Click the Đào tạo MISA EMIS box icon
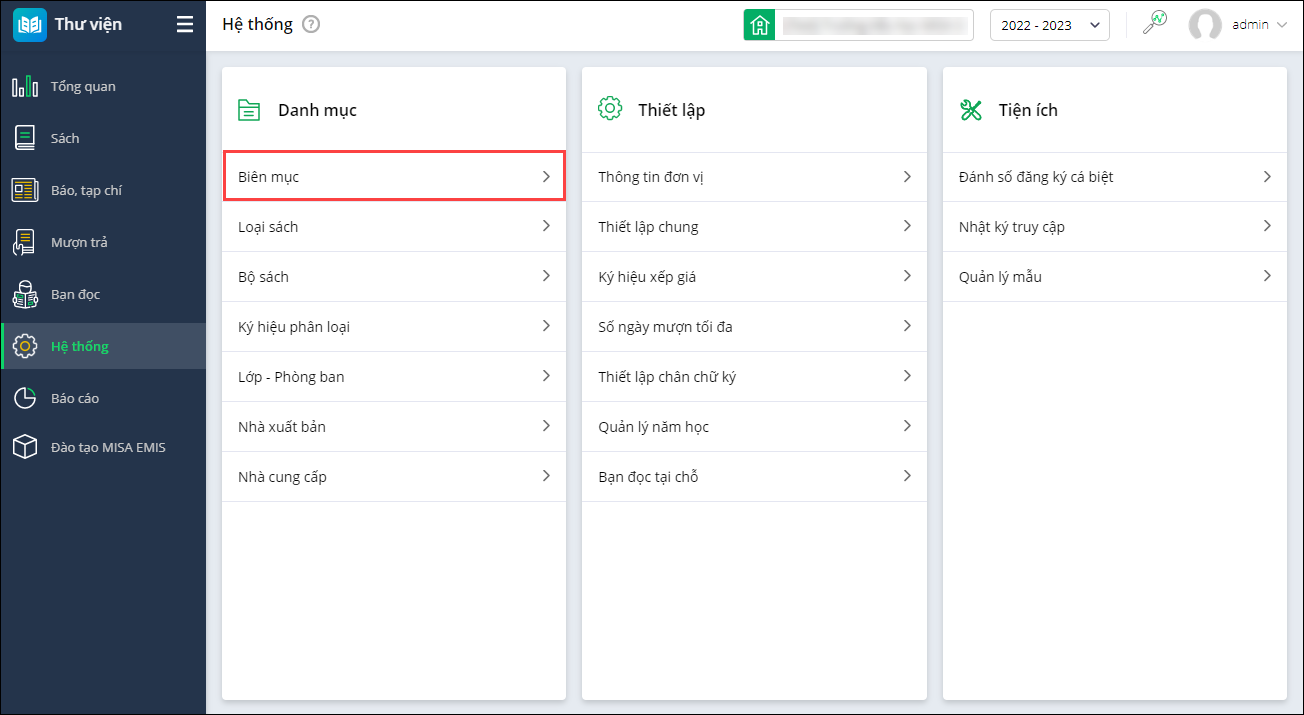The height and width of the screenshot is (715, 1304). point(25,447)
